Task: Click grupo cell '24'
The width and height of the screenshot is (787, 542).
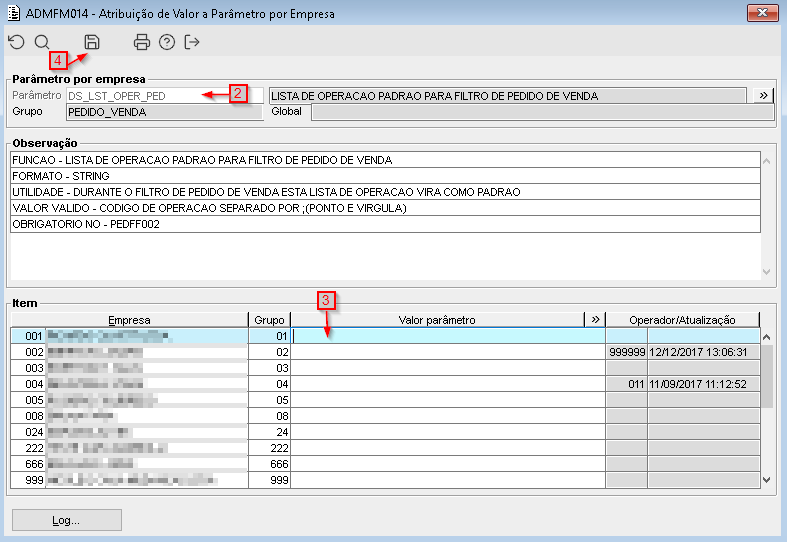Action: click(270, 432)
